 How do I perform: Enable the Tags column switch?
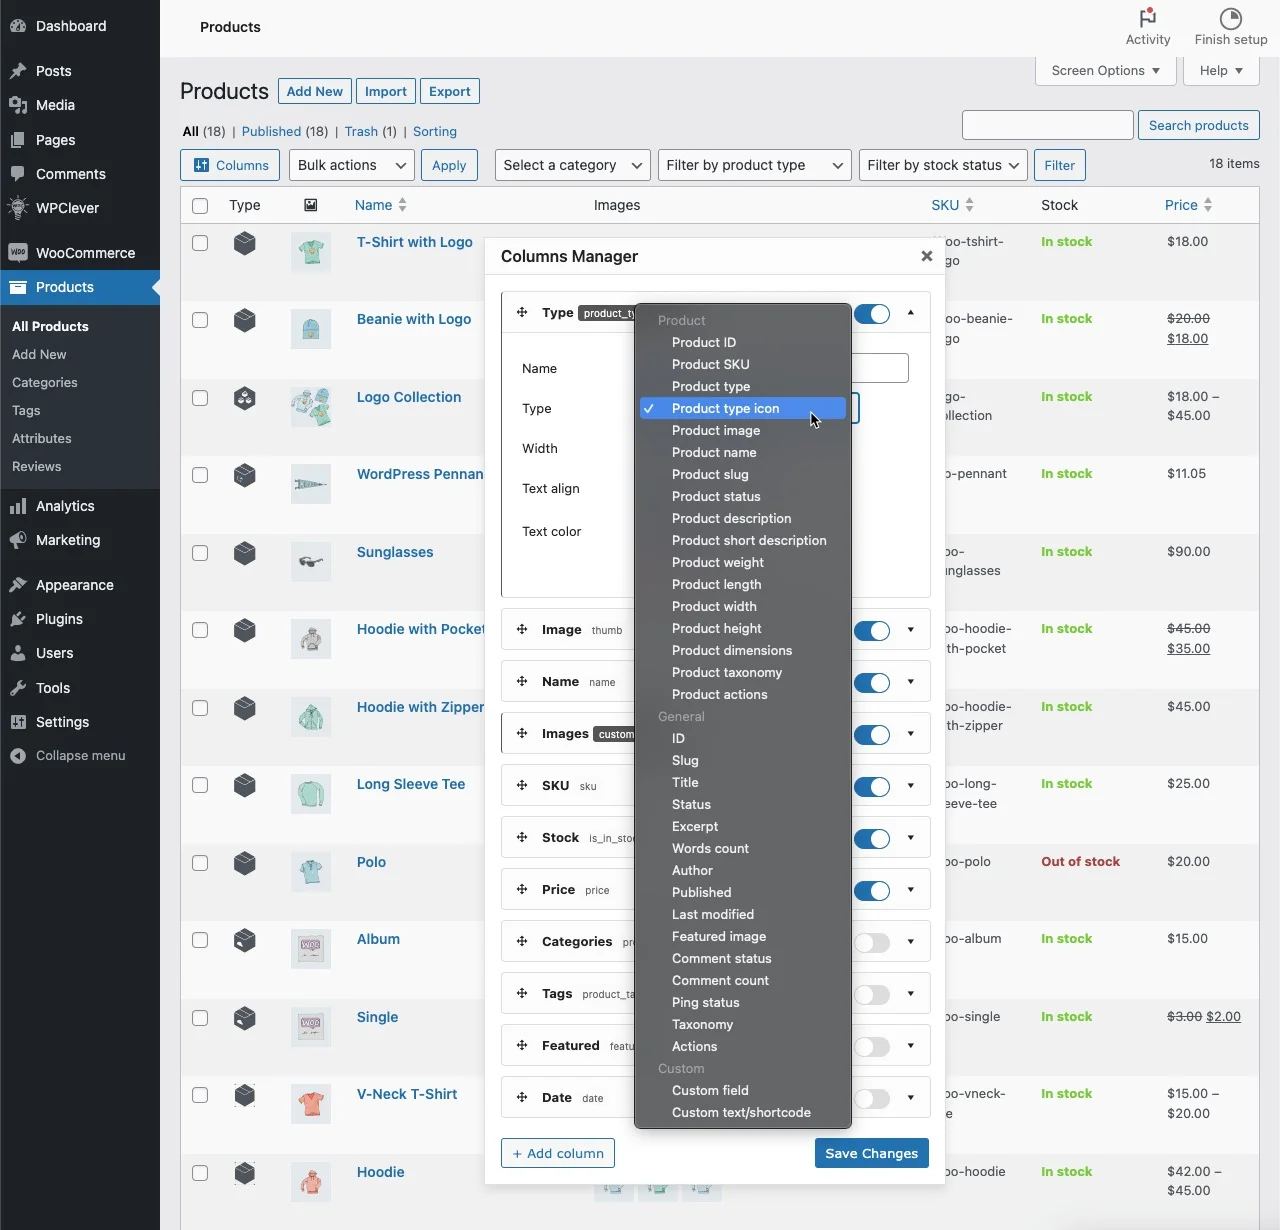872,995
